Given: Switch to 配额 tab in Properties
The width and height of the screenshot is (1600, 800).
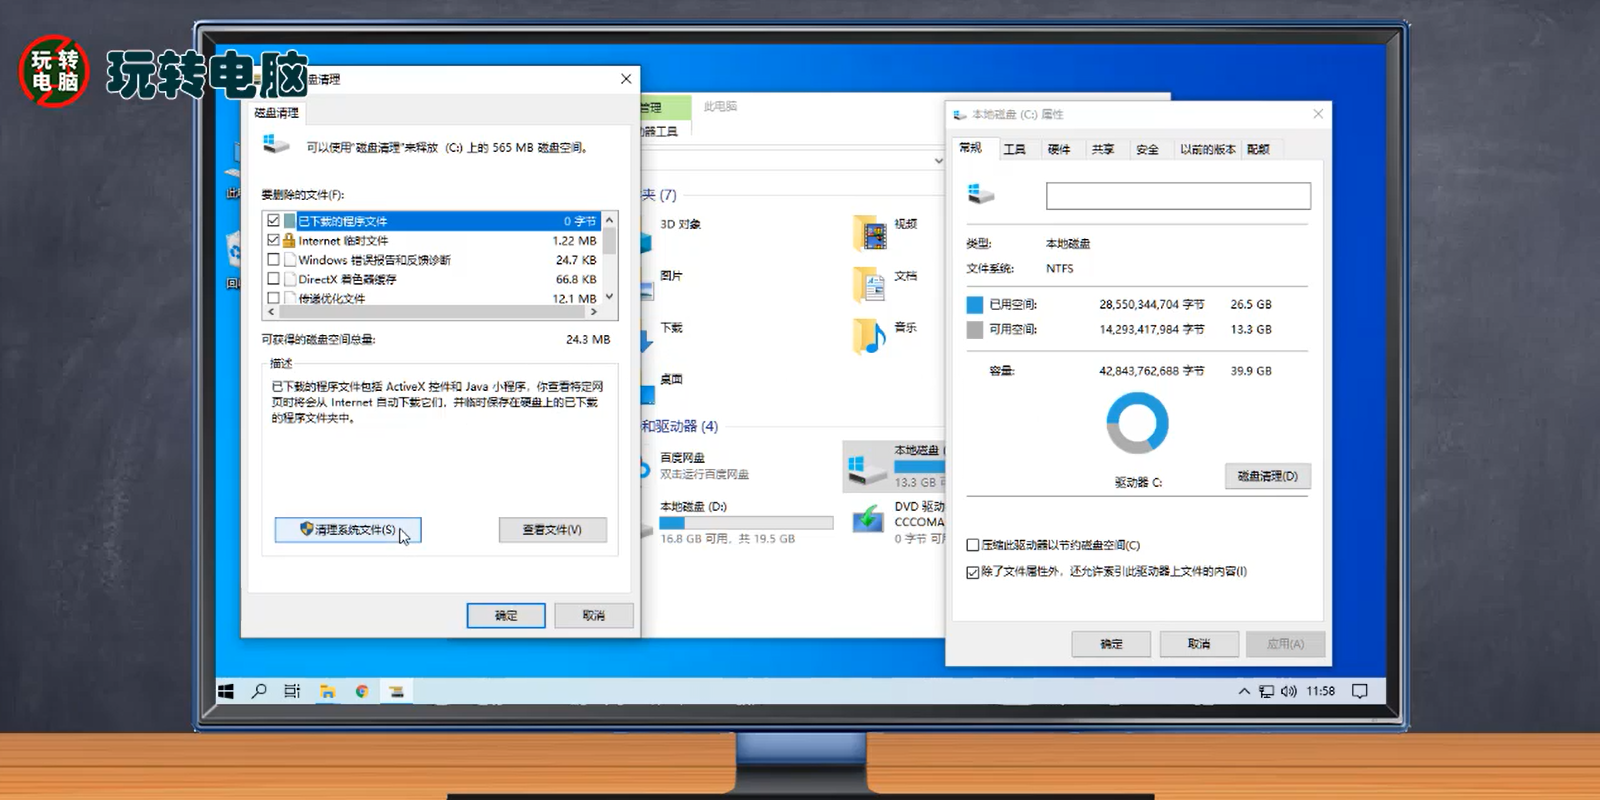Looking at the screenshot, I should 1259,149.
